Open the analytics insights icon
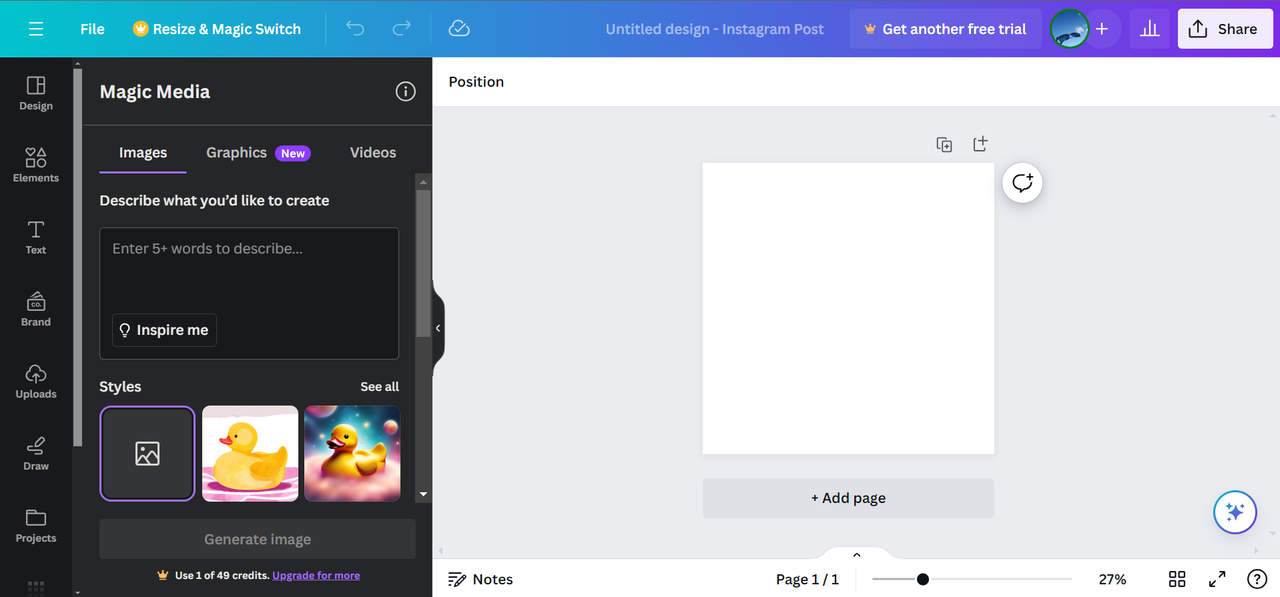This screenshot has height=597, width=1280. tap(1150, 29)
